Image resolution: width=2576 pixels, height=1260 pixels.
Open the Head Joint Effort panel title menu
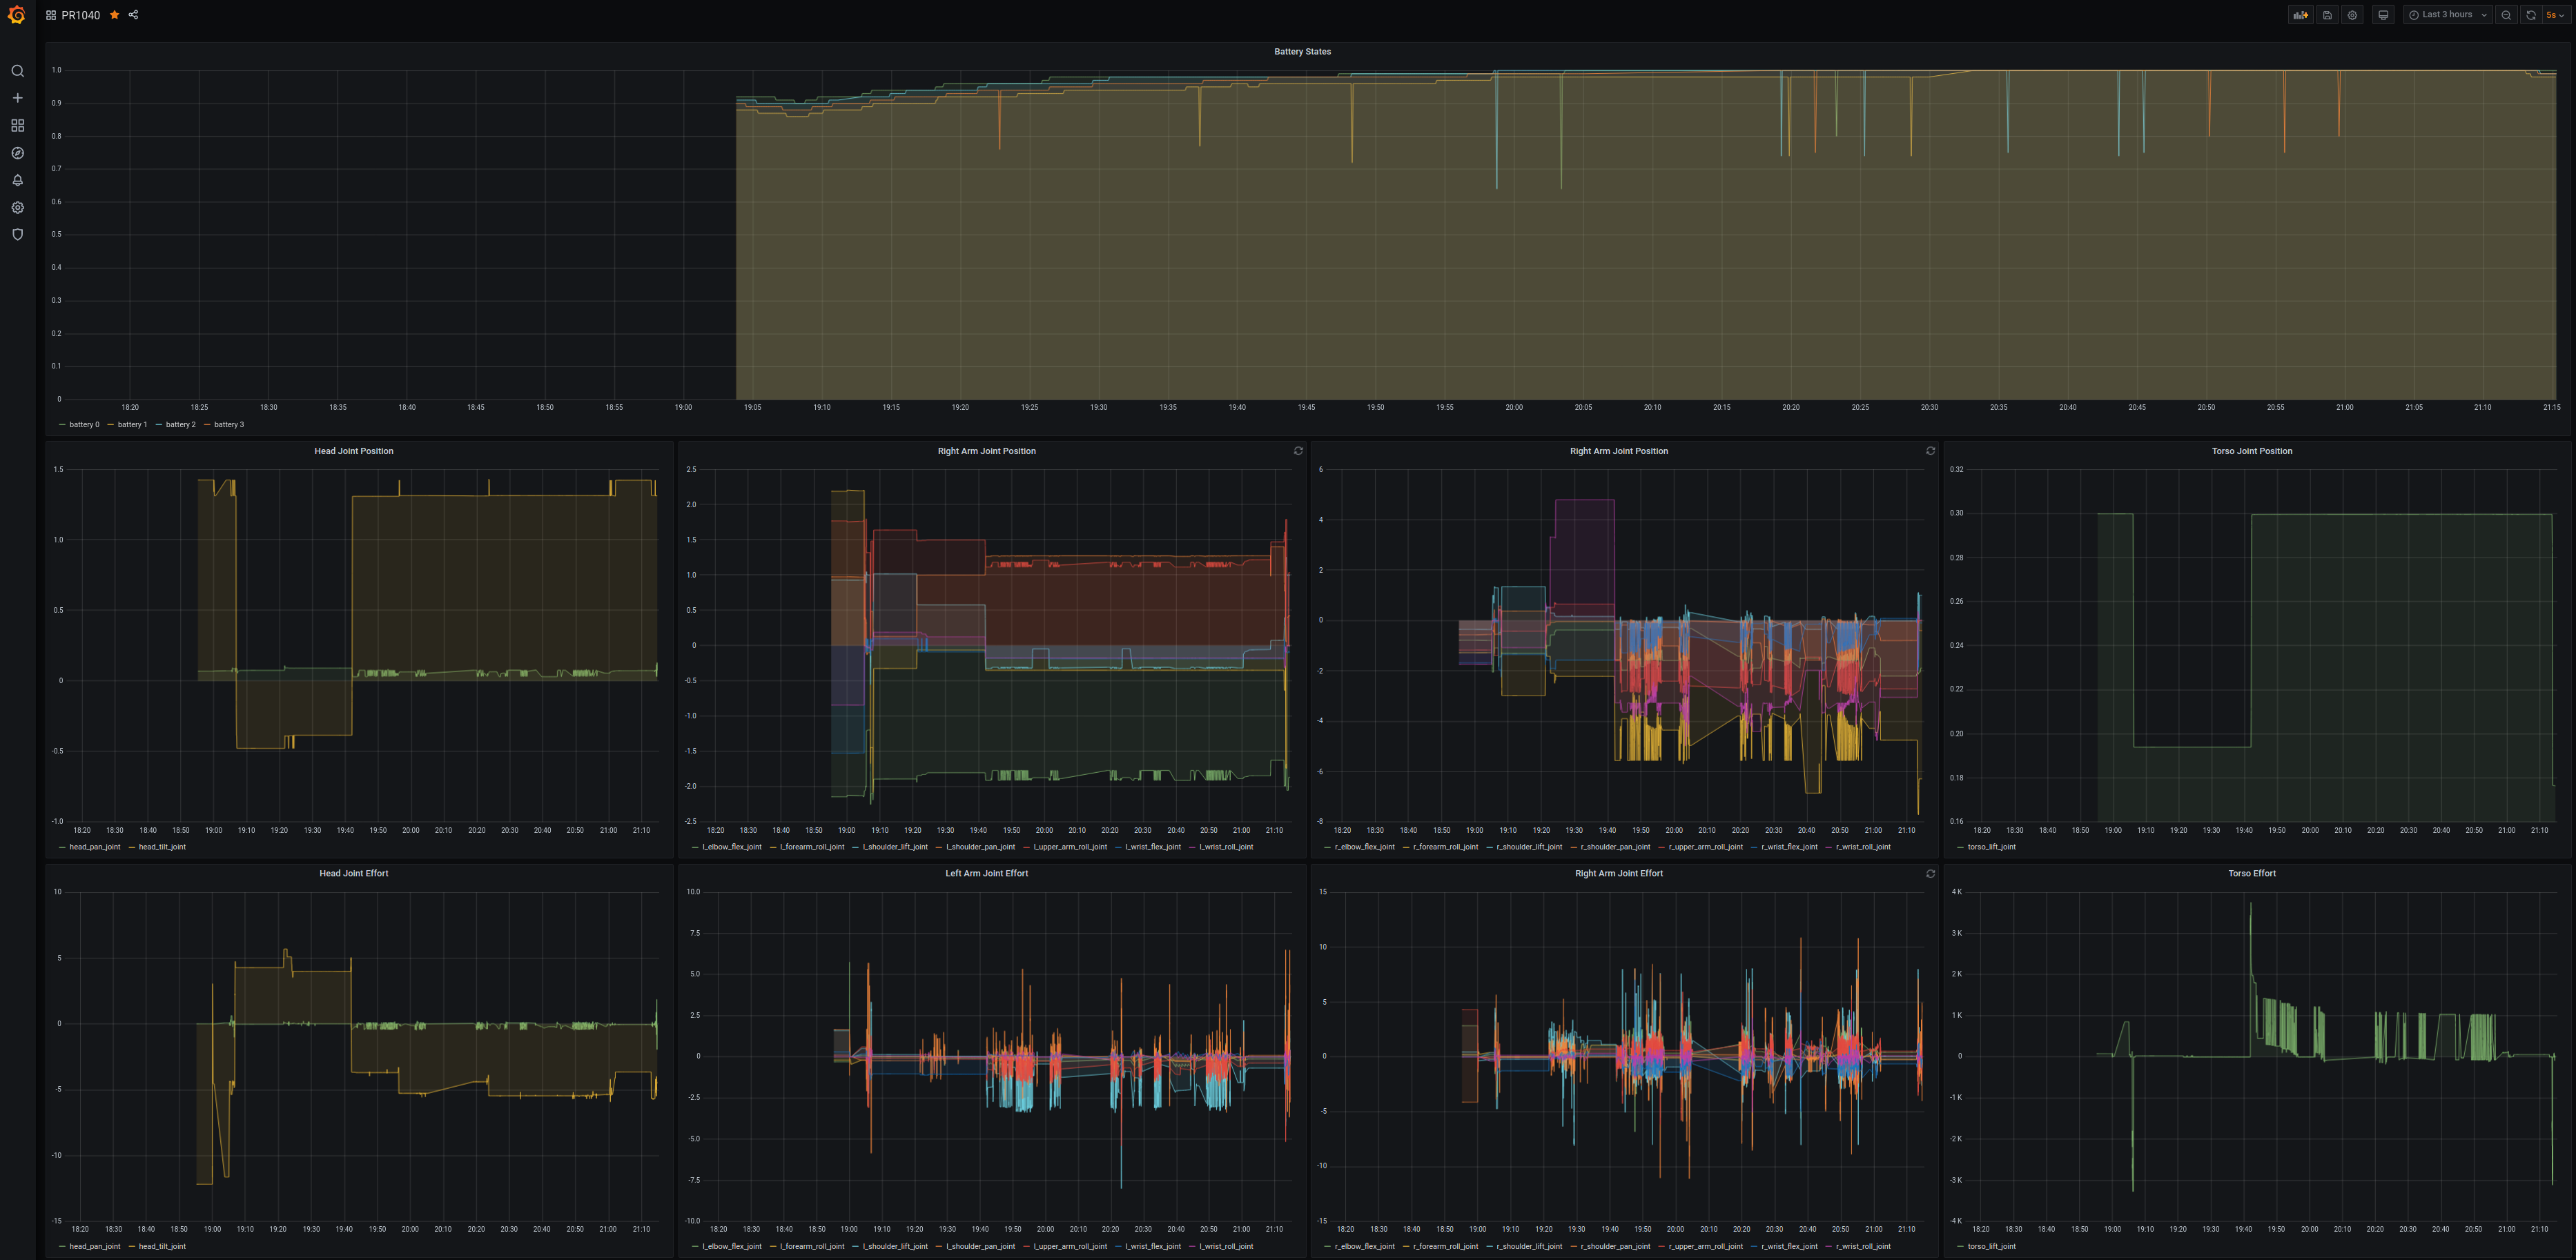(354, 874)
